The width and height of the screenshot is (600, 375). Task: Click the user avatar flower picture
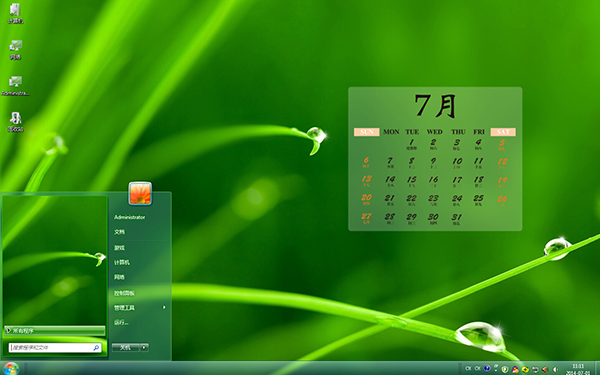(140, 194)
